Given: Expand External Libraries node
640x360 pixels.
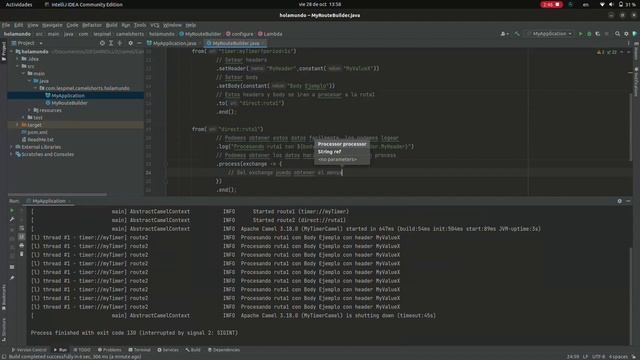Looking at the screenshot, I should (x=12, y=147).
